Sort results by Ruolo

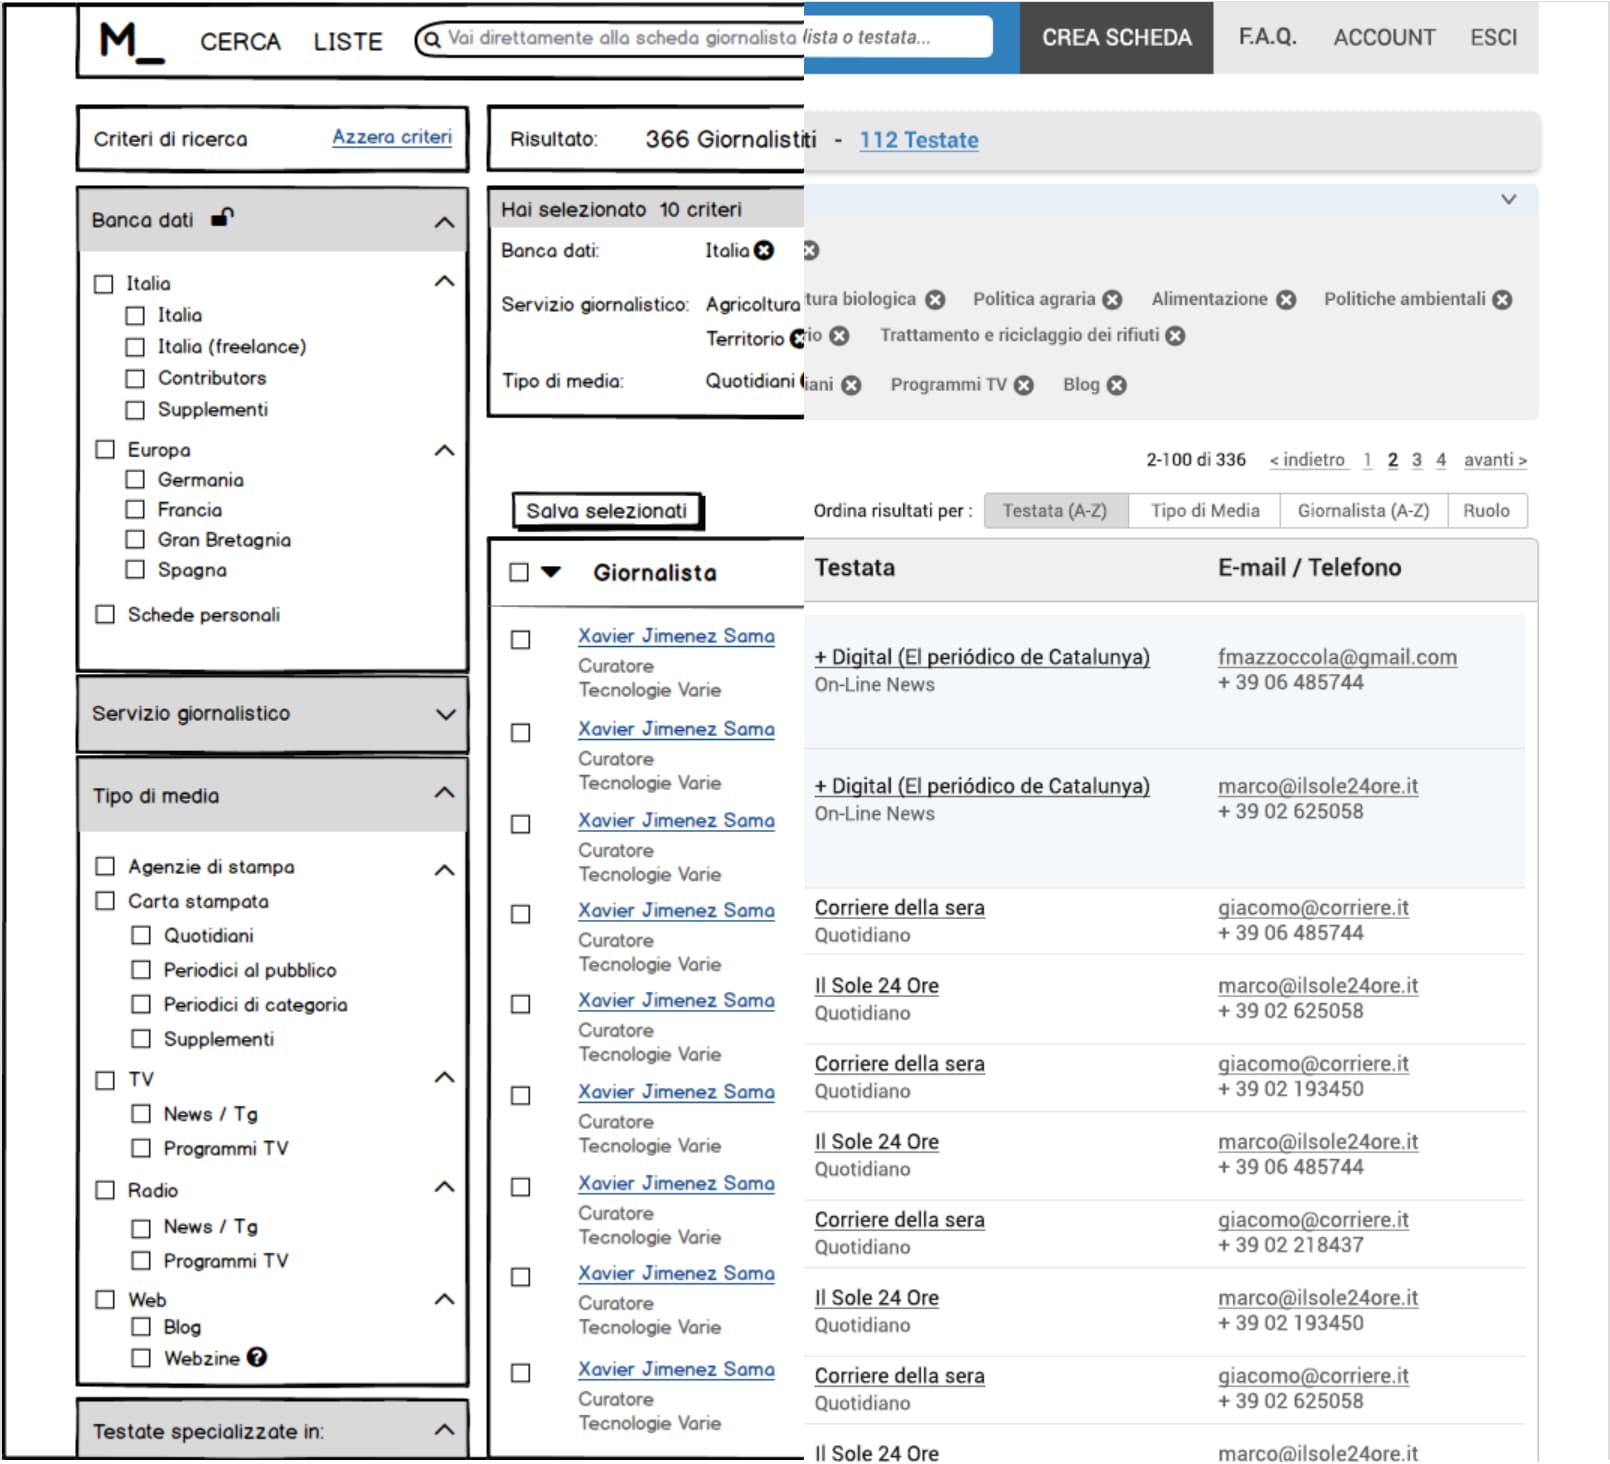[x=1486, y=510]
